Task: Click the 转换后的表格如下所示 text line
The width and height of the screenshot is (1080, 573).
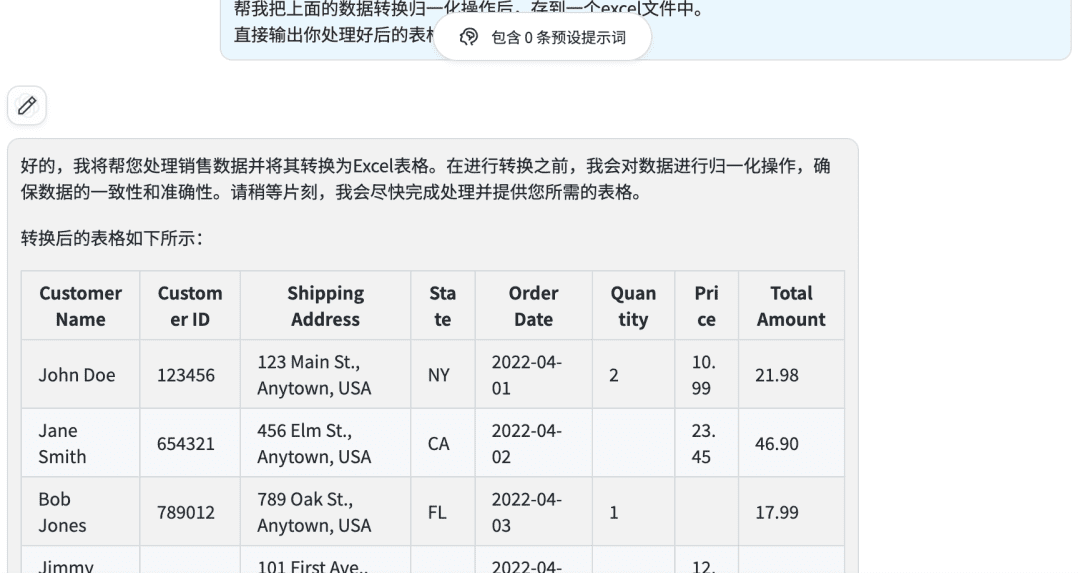Action: (x=112, y=238)
